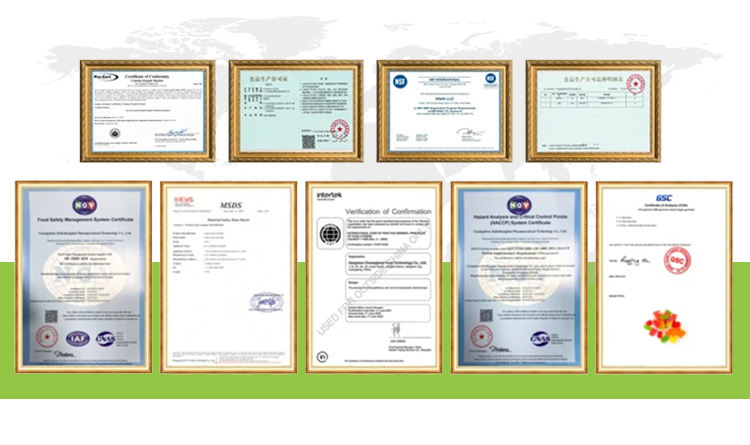This screenshot has height=445, width=750.
Task: Click the MSDS heading text
Action: pyautogui.click(x=231, y=205)
